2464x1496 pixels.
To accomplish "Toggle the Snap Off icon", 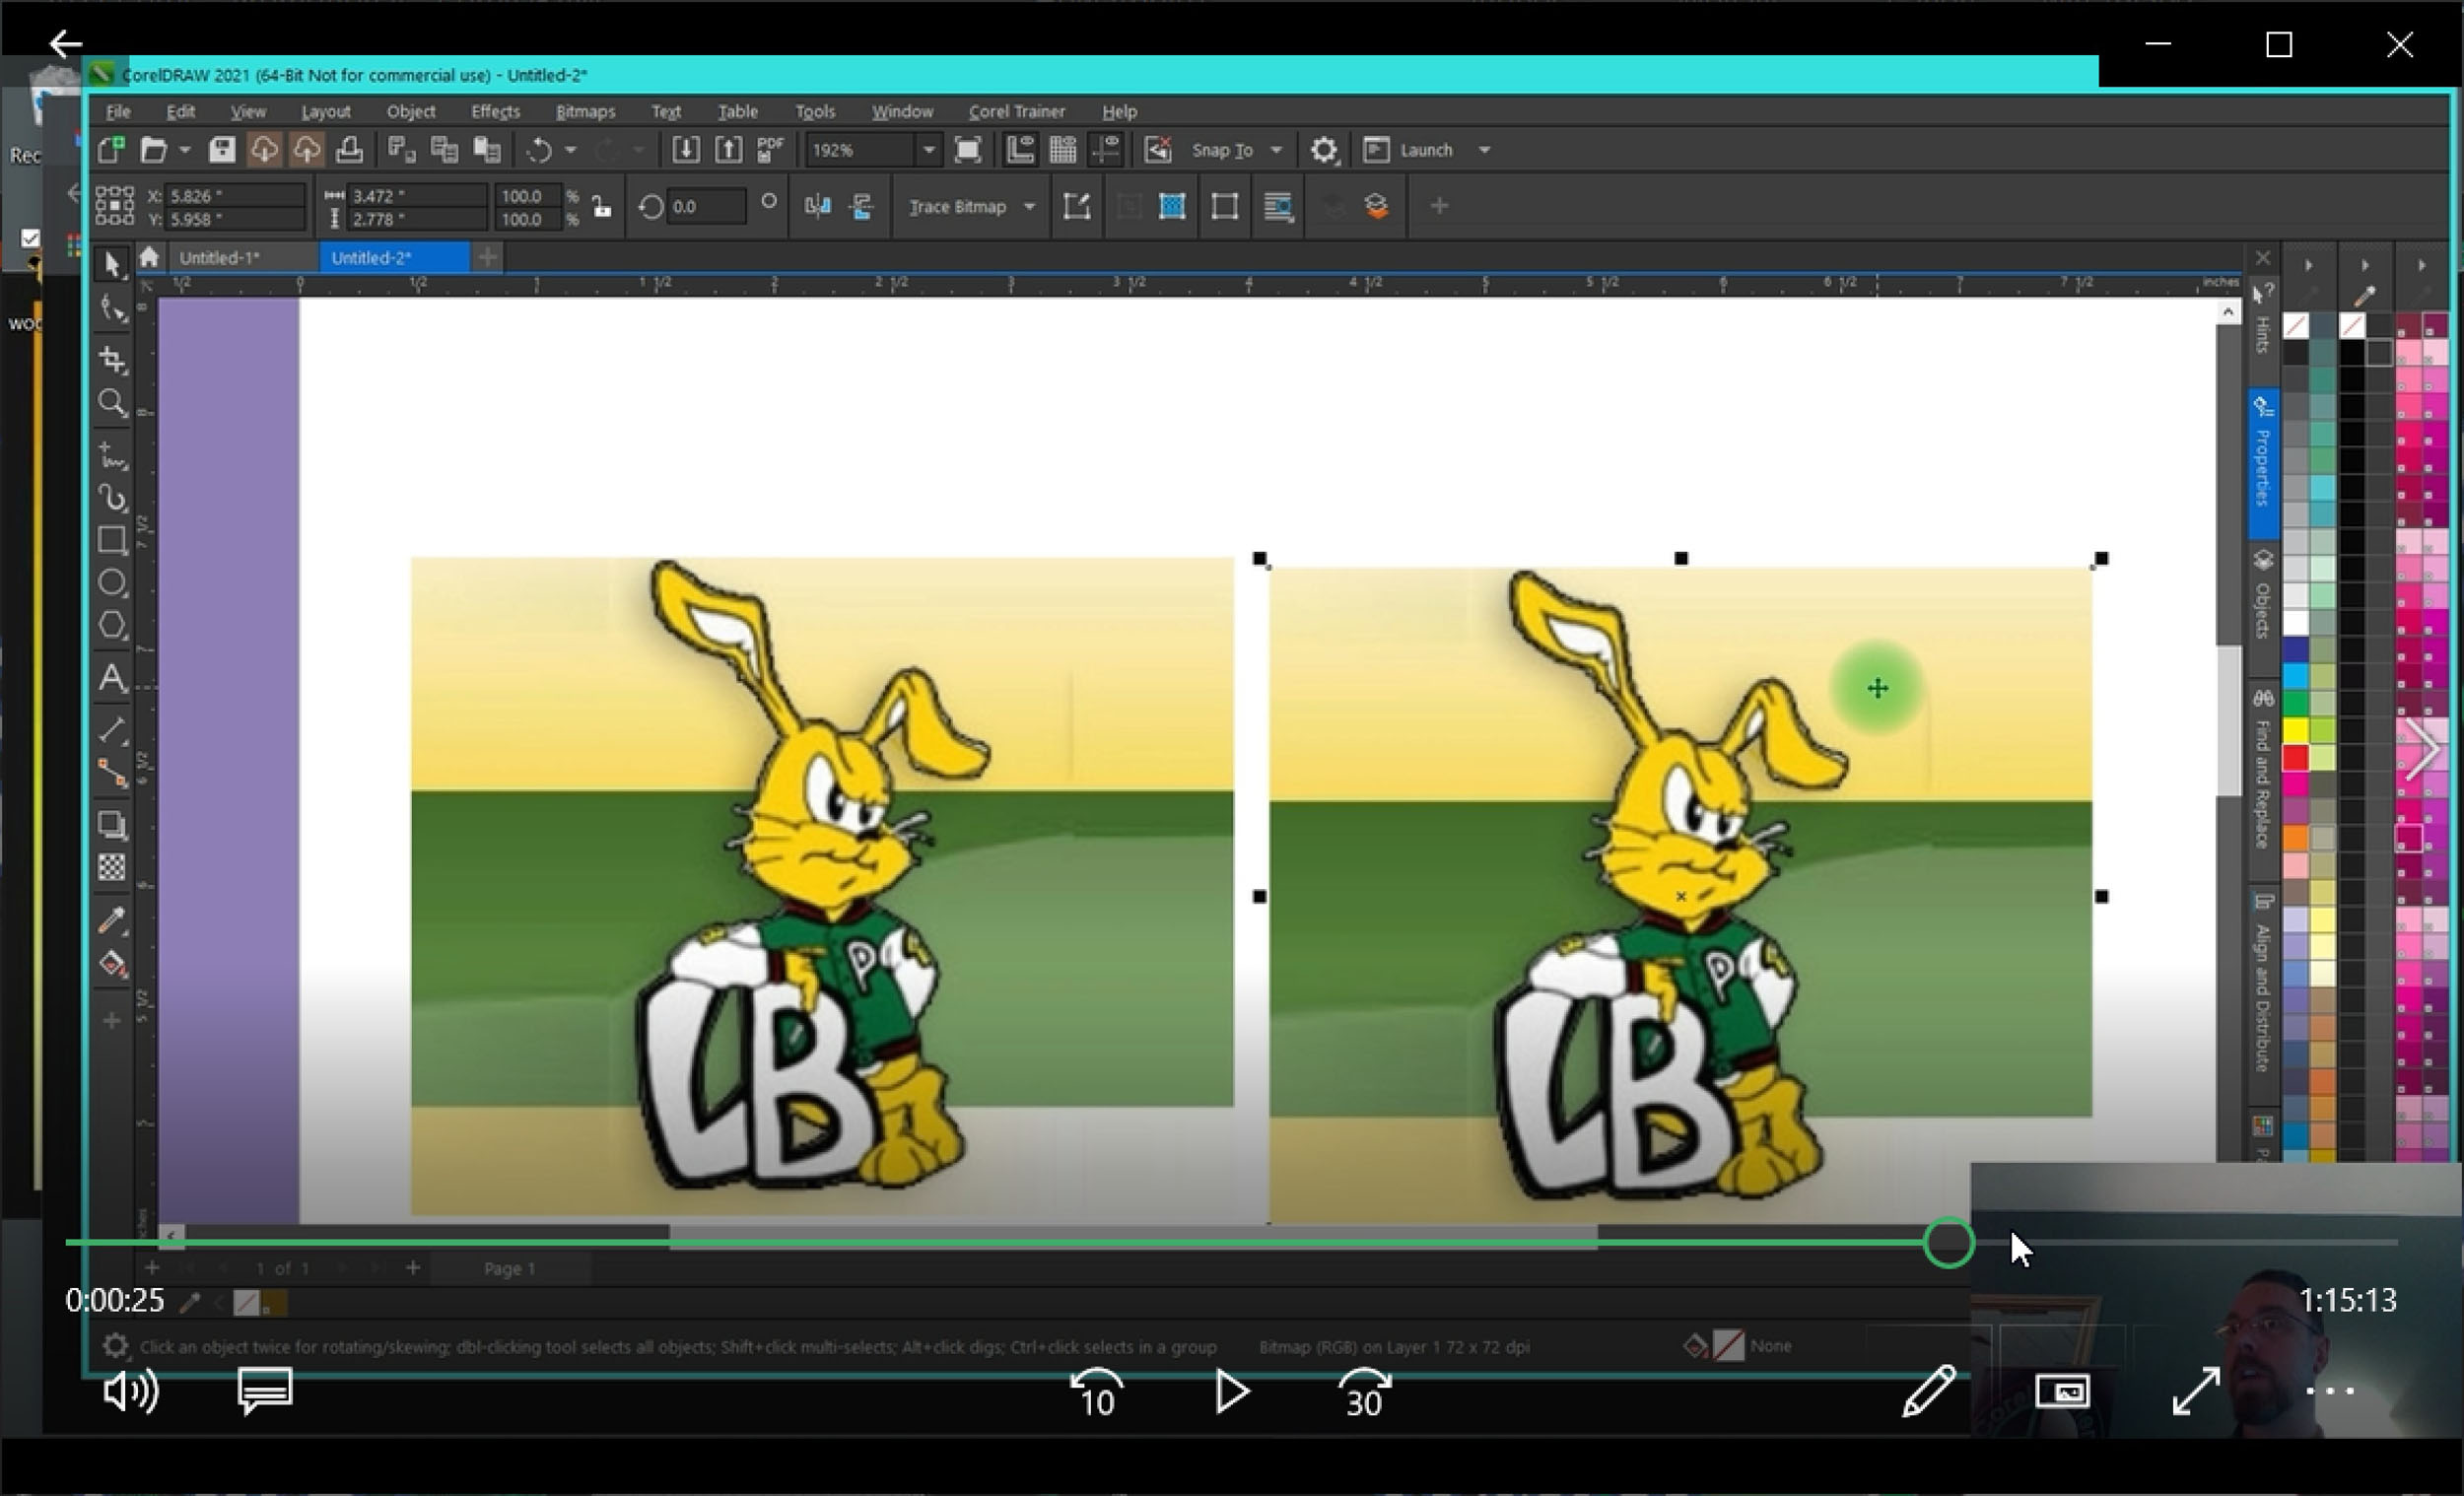I will coord(1158,150).
